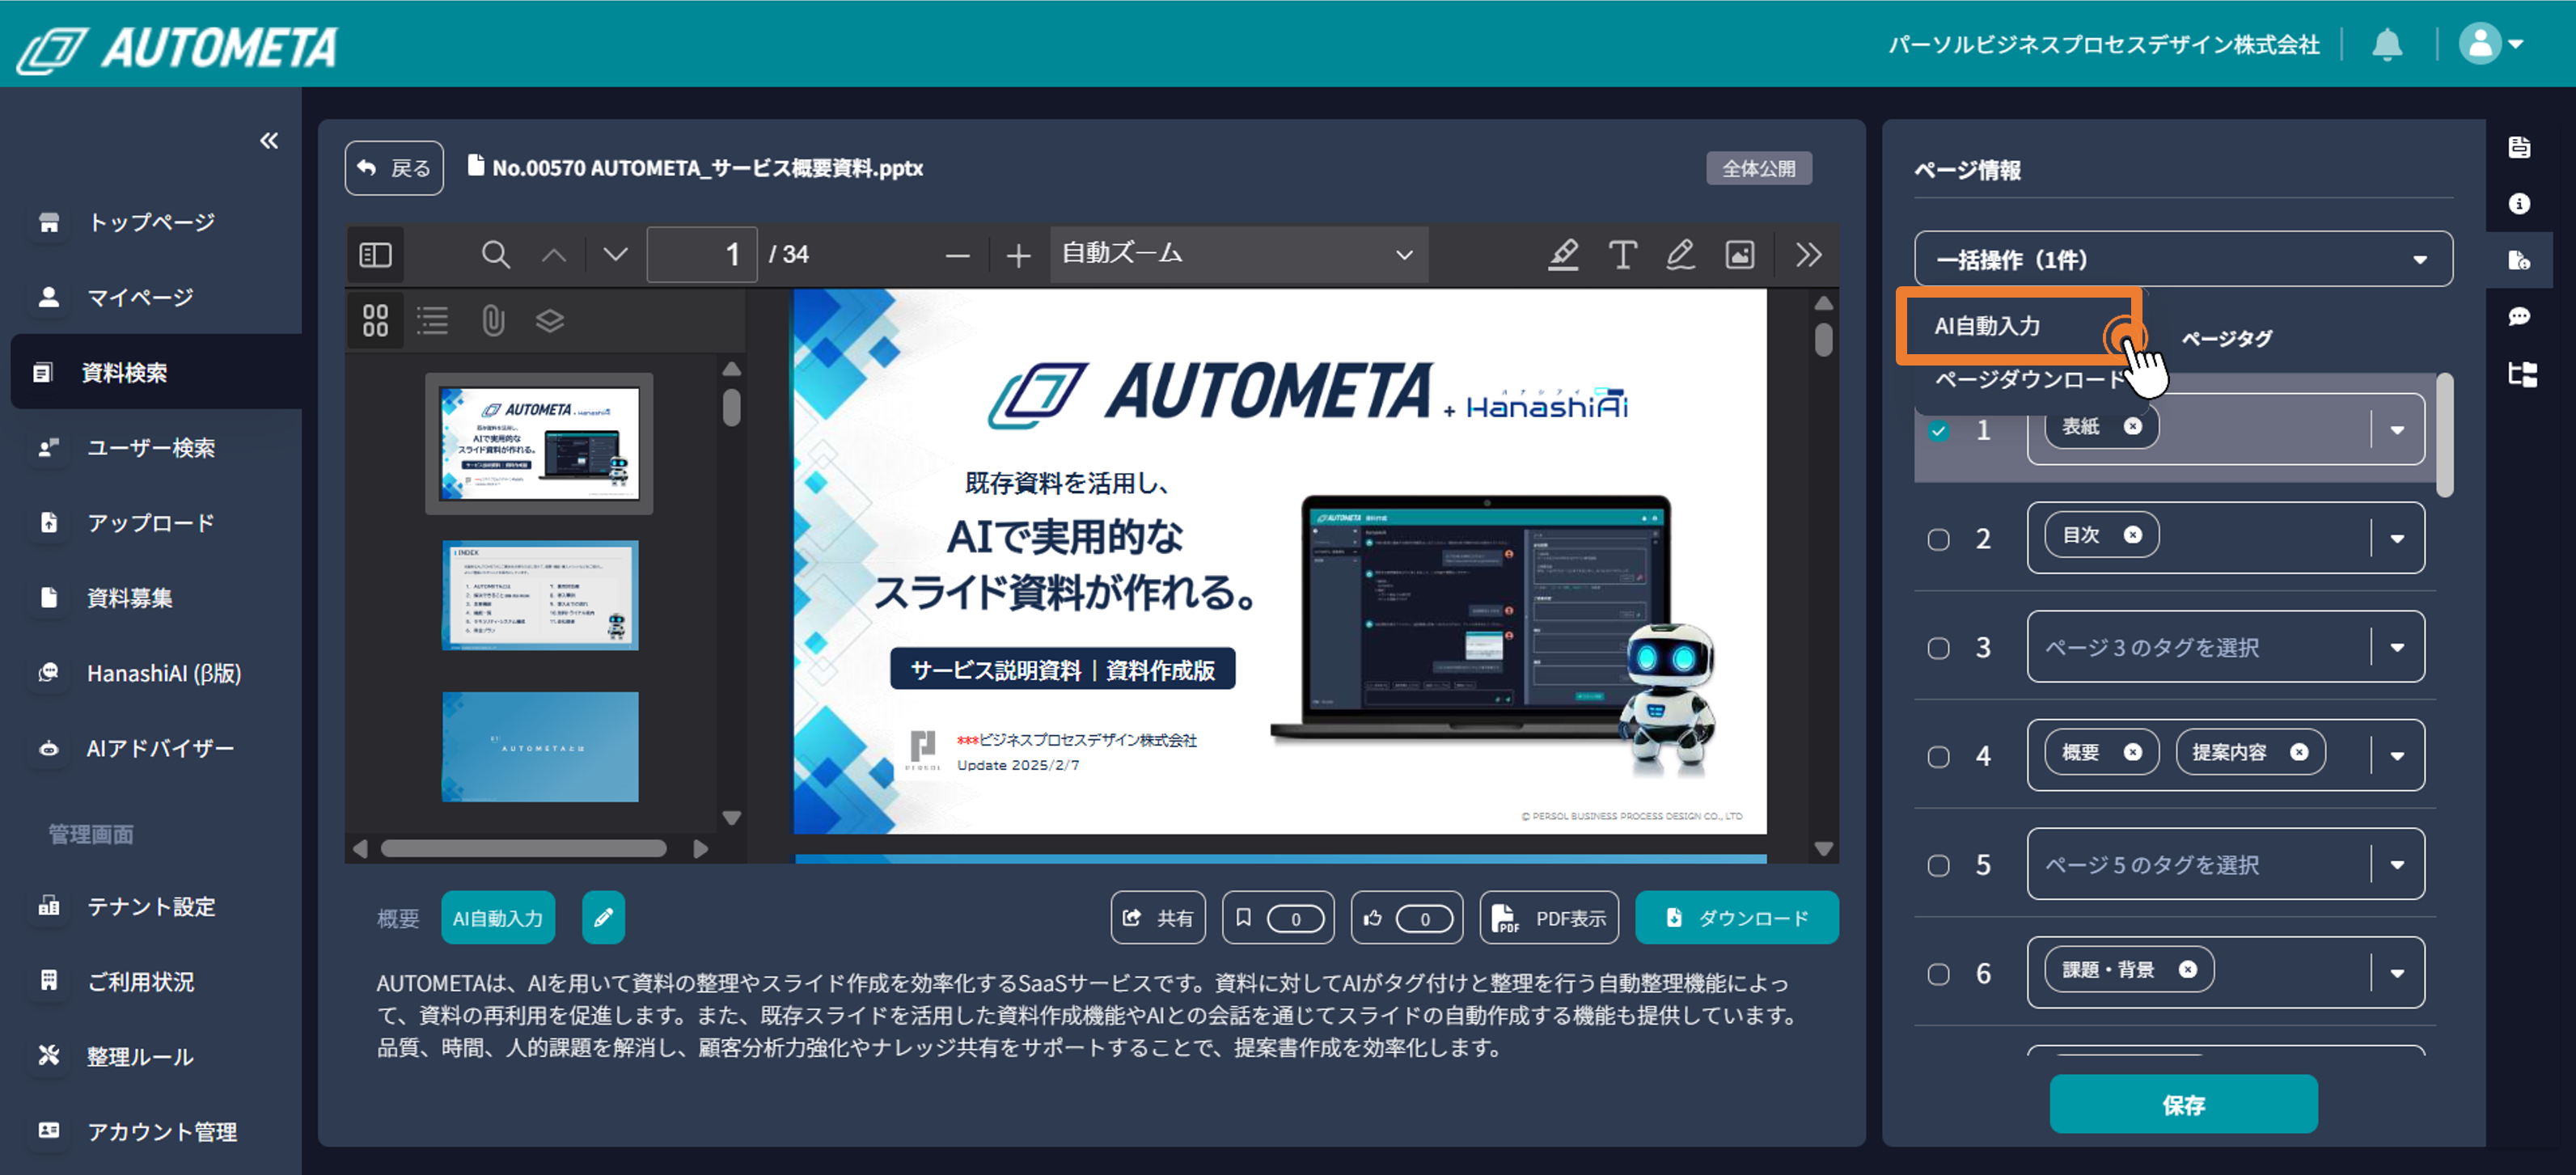
Task: Open page info icon in right rail
Action: click(2519, 260)
